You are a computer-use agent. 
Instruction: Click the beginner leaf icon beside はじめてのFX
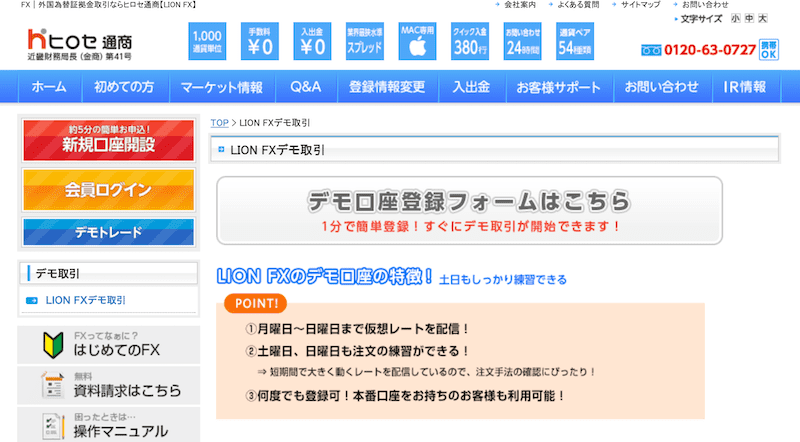click(x=53, y=345)
